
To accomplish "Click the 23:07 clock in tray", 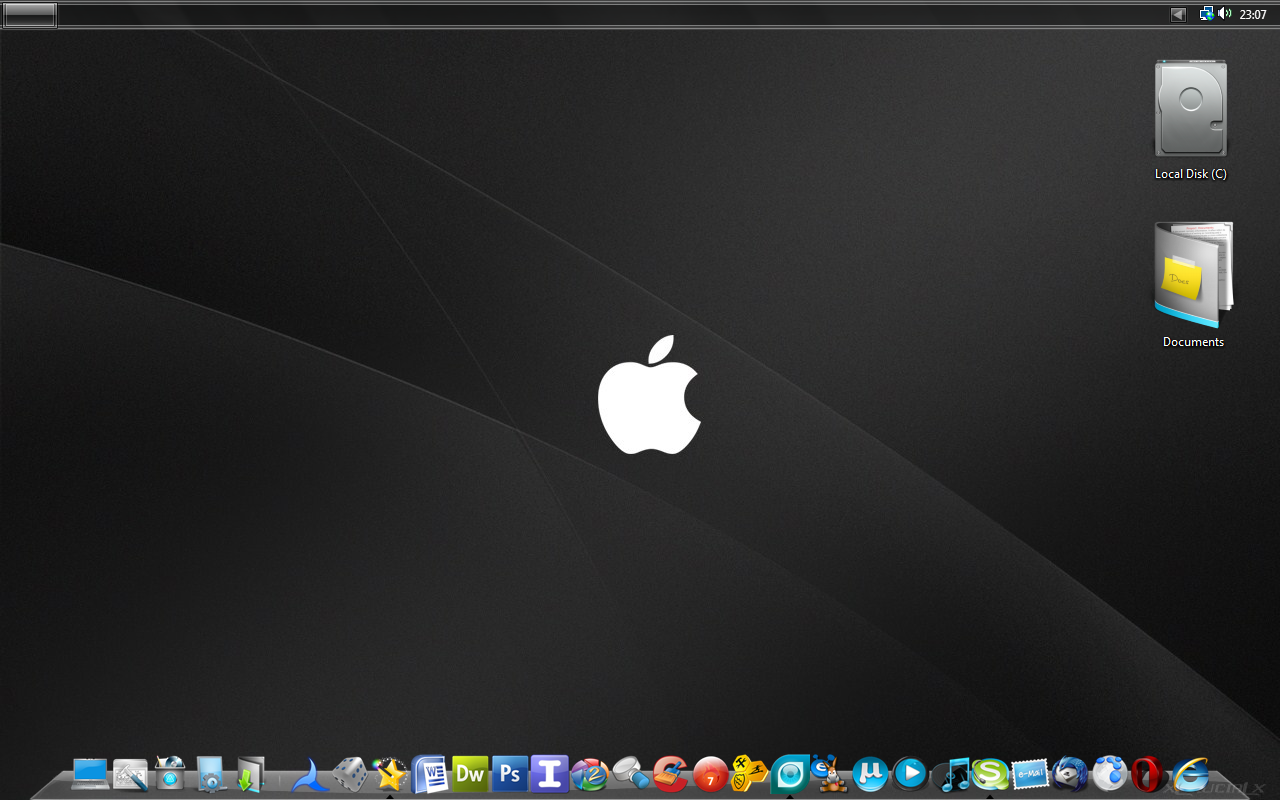I will pos(1253,15).
